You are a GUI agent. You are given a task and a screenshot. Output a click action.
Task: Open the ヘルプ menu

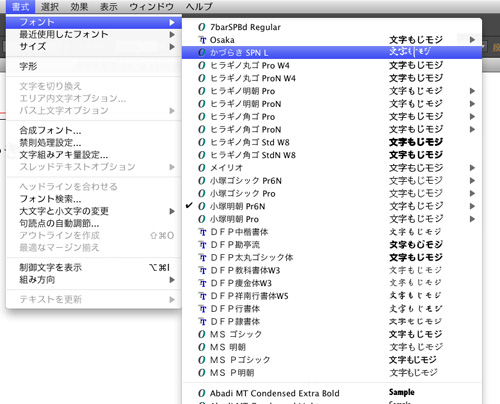point(199,6)
